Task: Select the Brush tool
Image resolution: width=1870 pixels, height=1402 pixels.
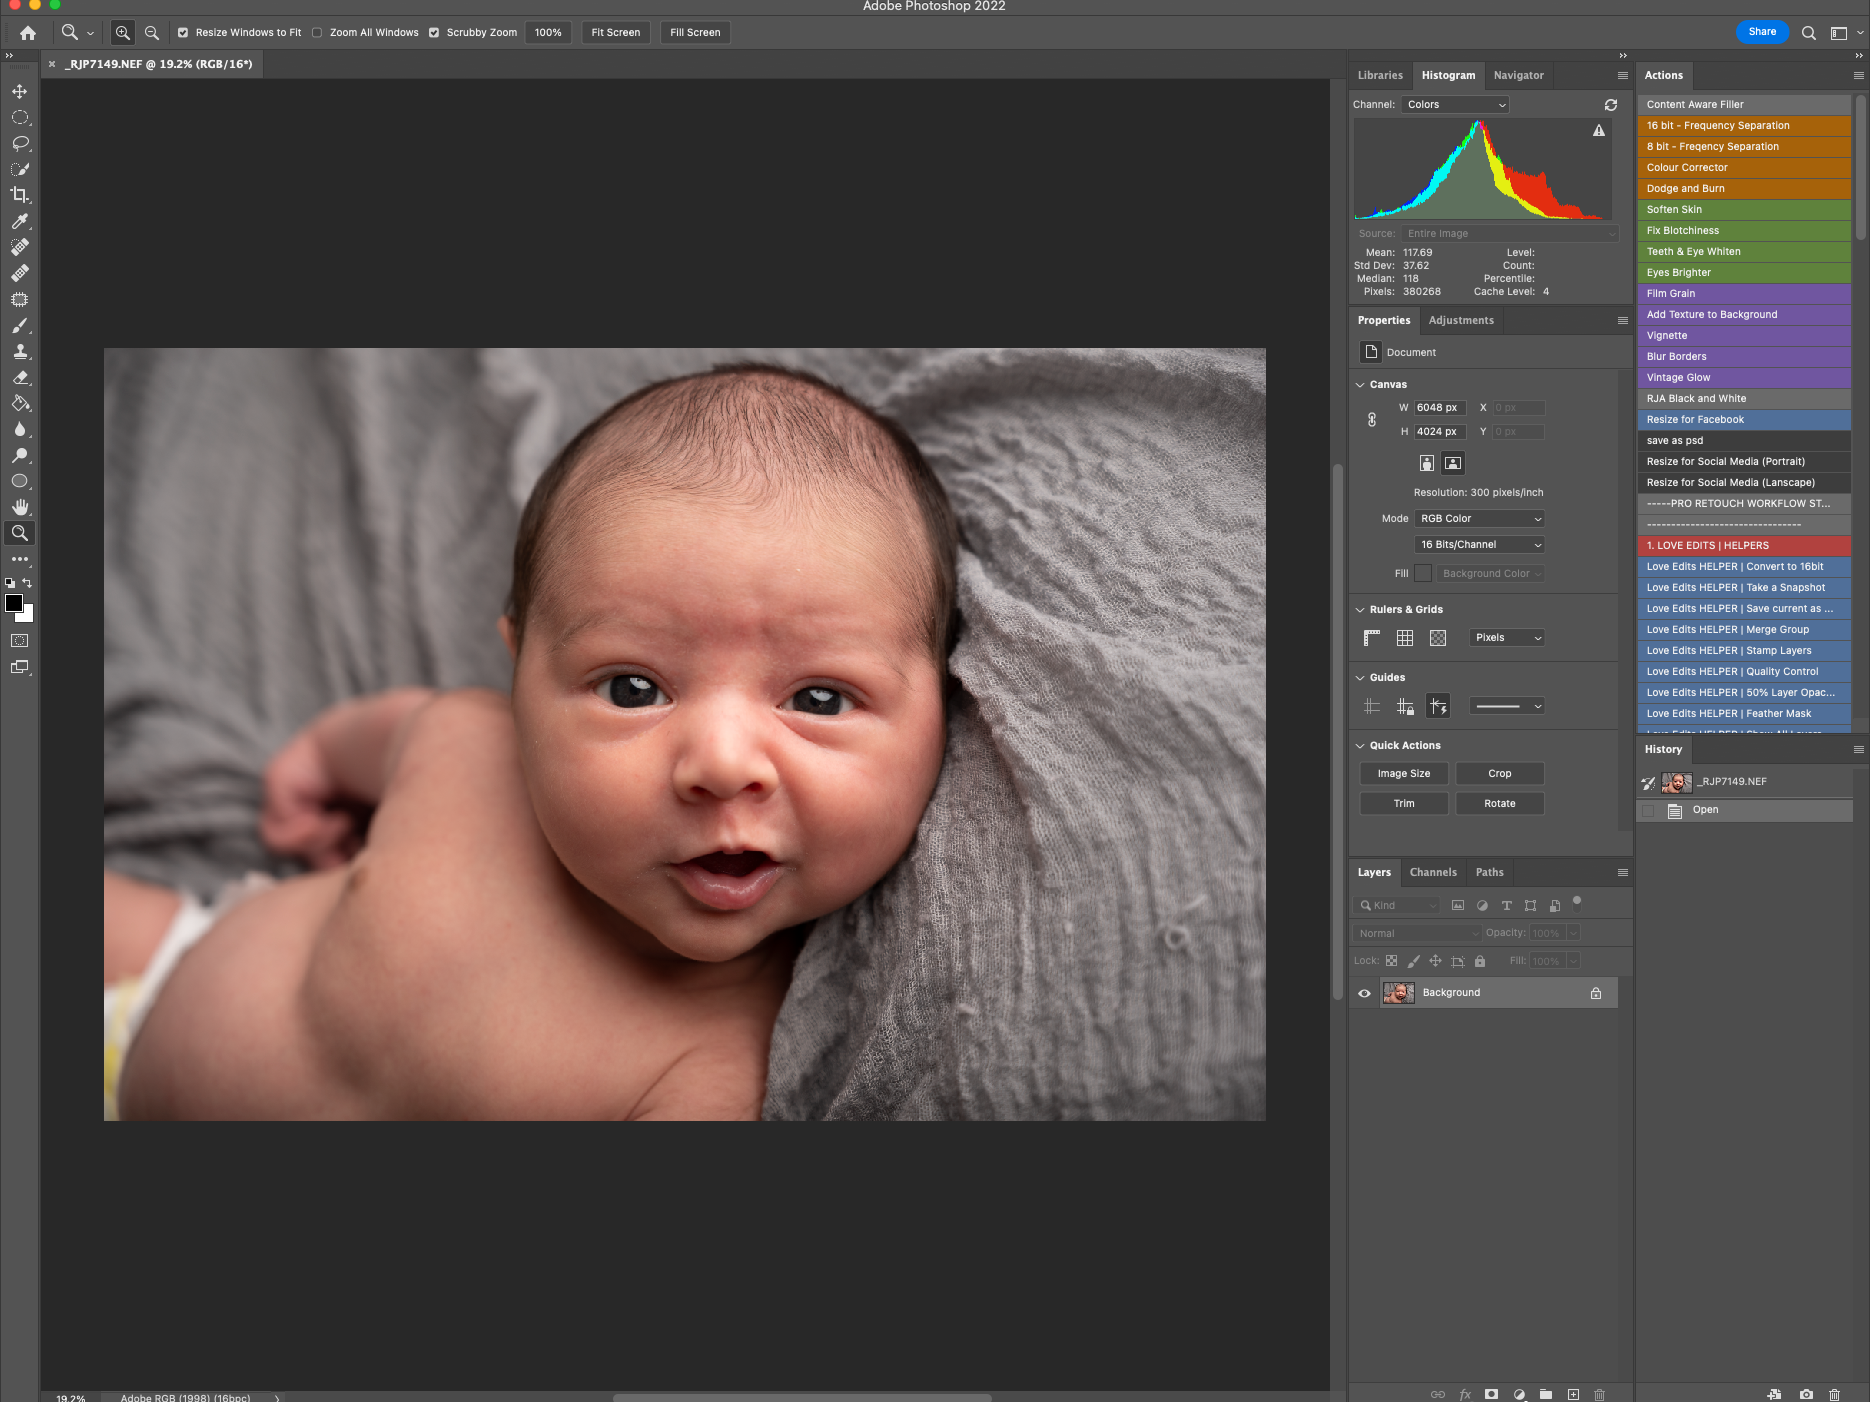Action: [x=20, y=326]
